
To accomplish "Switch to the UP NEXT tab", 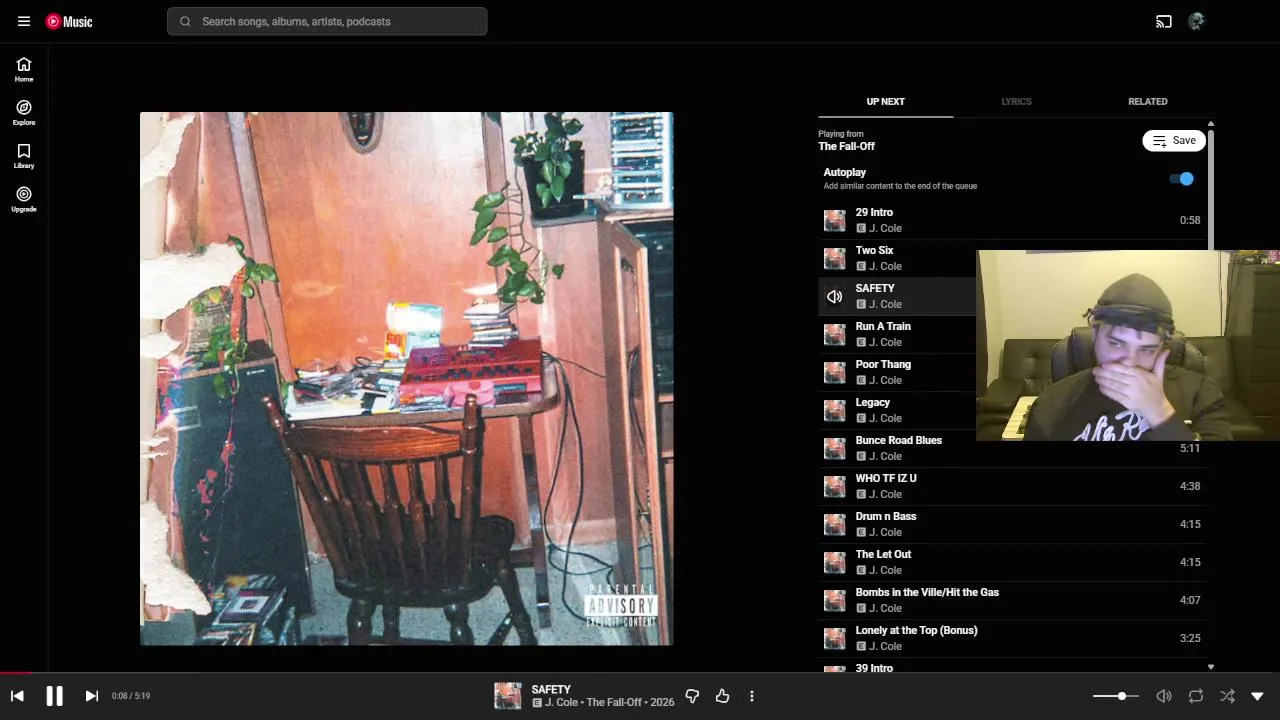I will pos(885,101).
